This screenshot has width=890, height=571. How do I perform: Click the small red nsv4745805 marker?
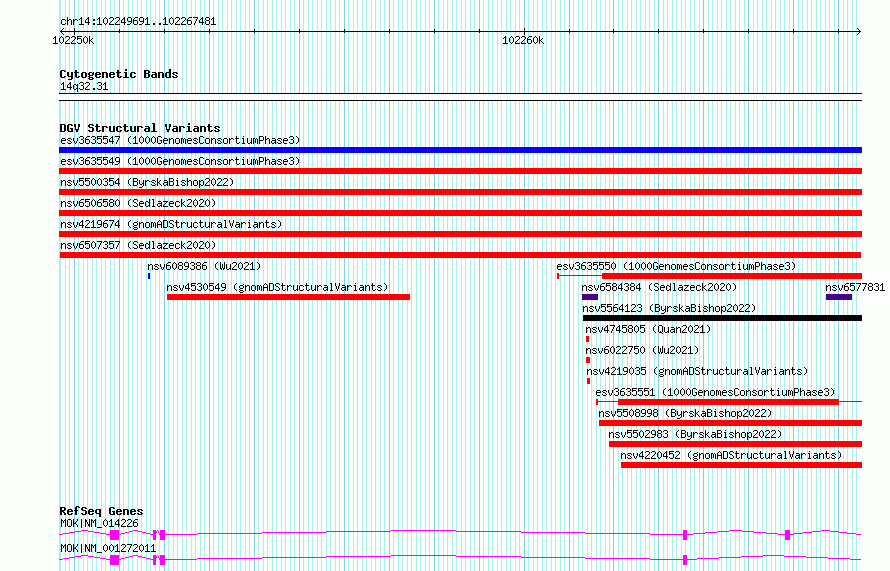point(587,339)
